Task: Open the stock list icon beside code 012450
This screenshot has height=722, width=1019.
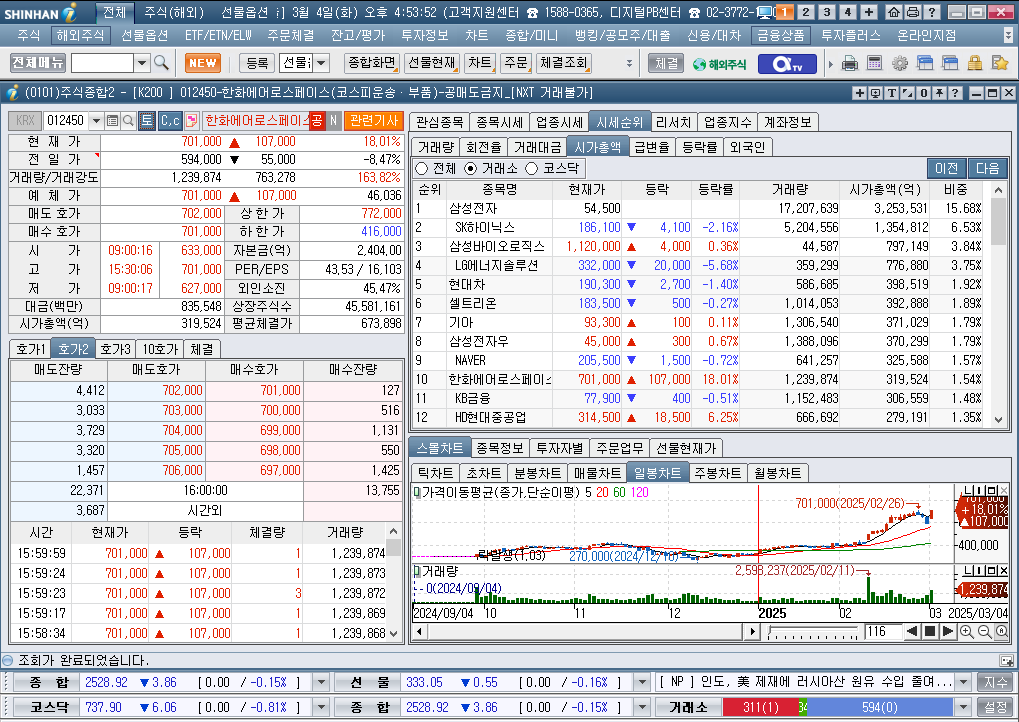Action: 112,120
